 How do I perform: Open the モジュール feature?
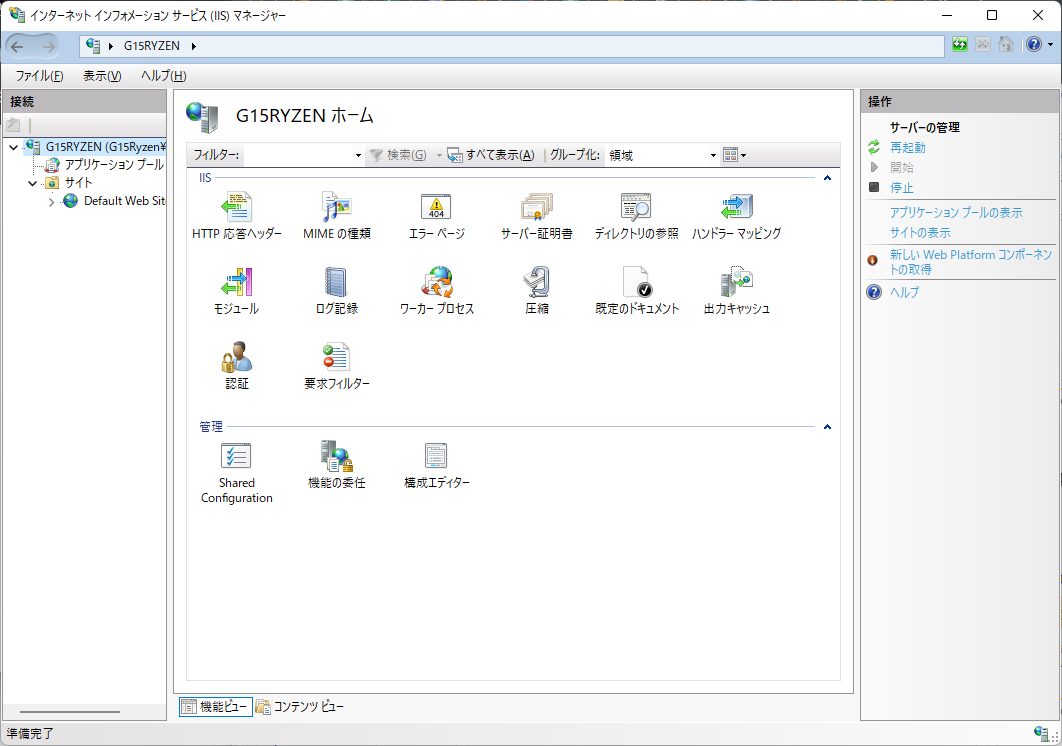coord(236,291)
